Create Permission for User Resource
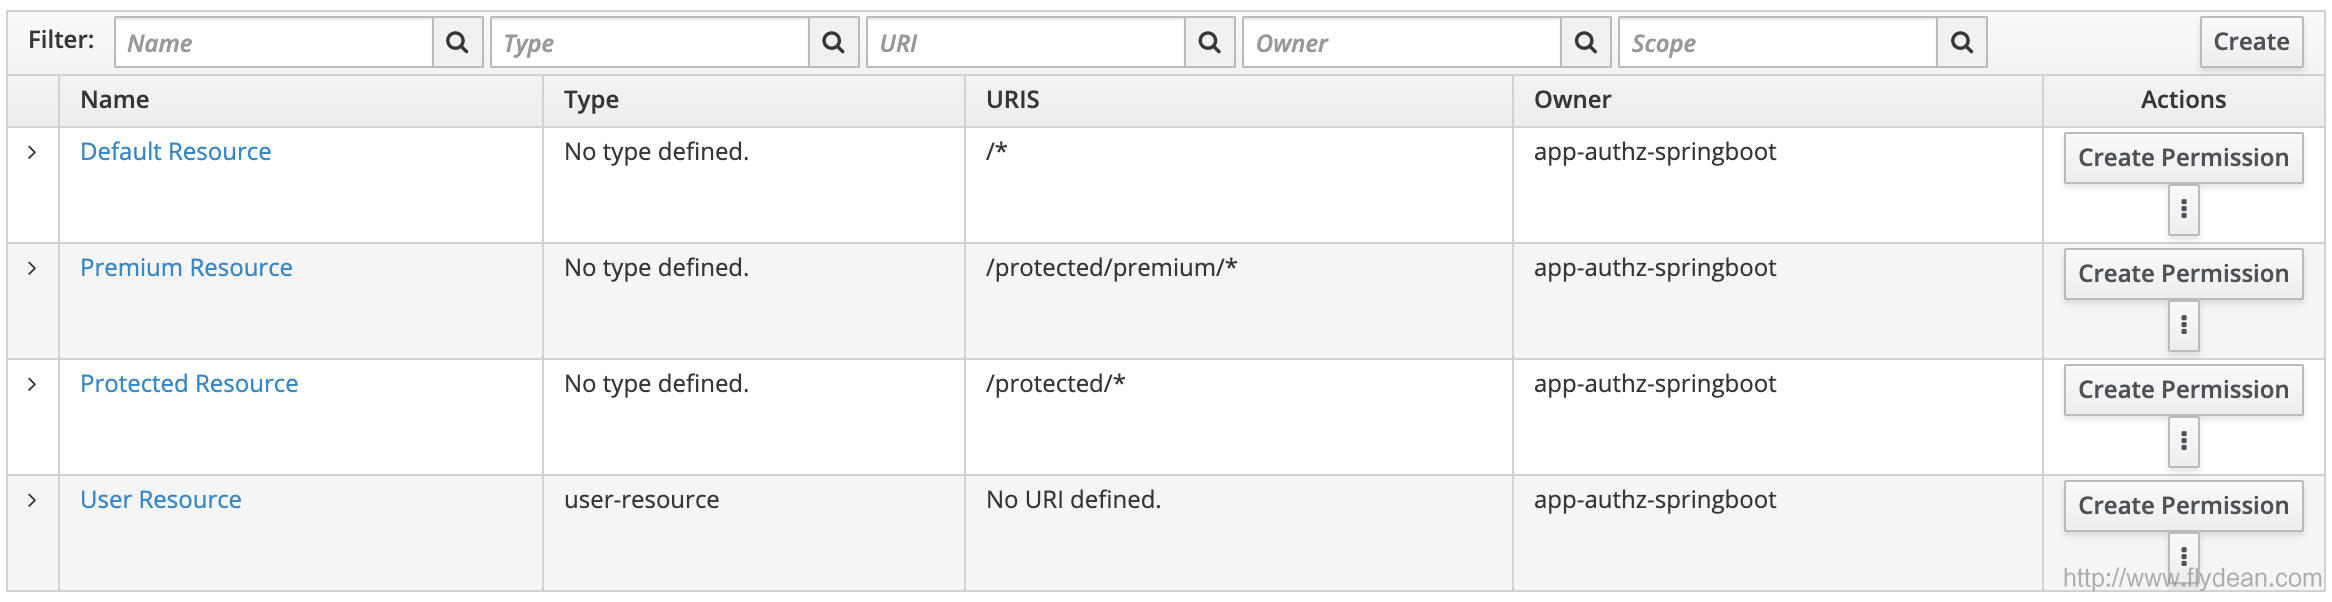Viewport: 2332px width, 602px height. (x=2183, y=506)
